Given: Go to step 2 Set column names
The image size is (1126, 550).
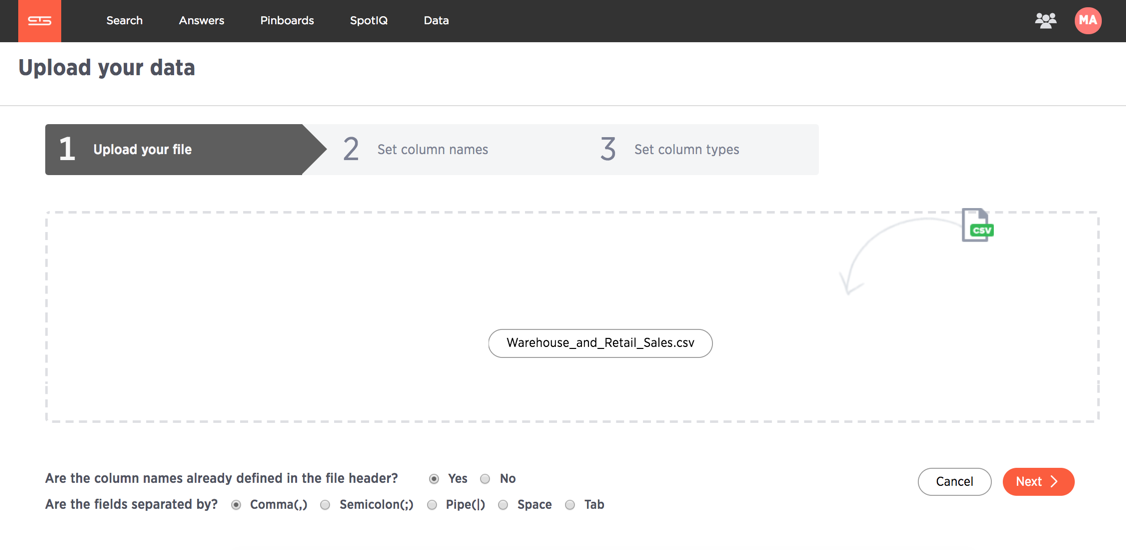Looking at the screenshot, I should pyautogui.click(x=416, y=149).
